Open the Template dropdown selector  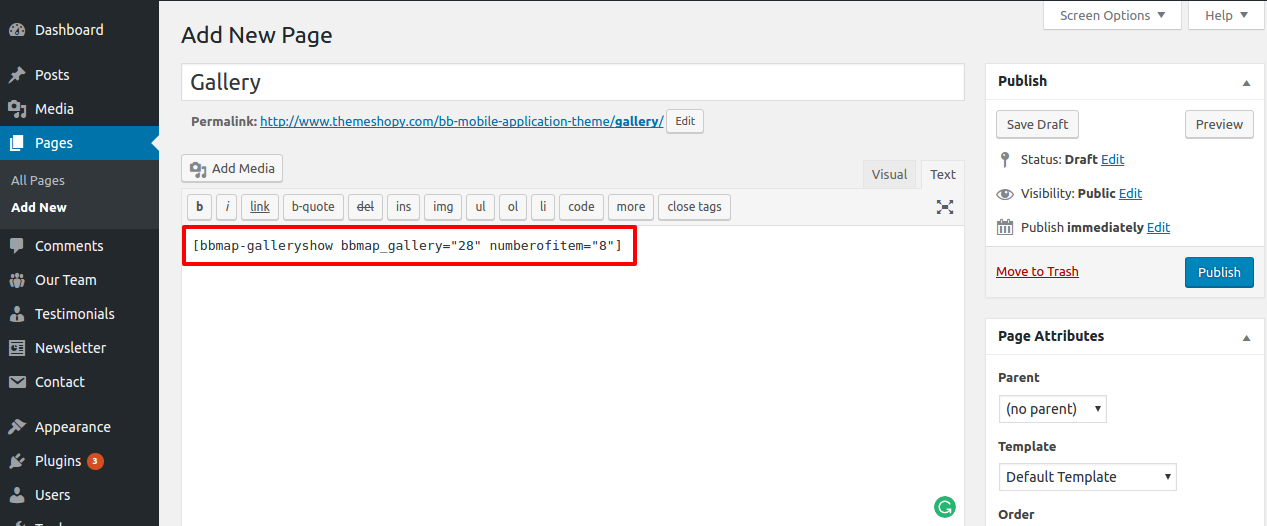1087,477
